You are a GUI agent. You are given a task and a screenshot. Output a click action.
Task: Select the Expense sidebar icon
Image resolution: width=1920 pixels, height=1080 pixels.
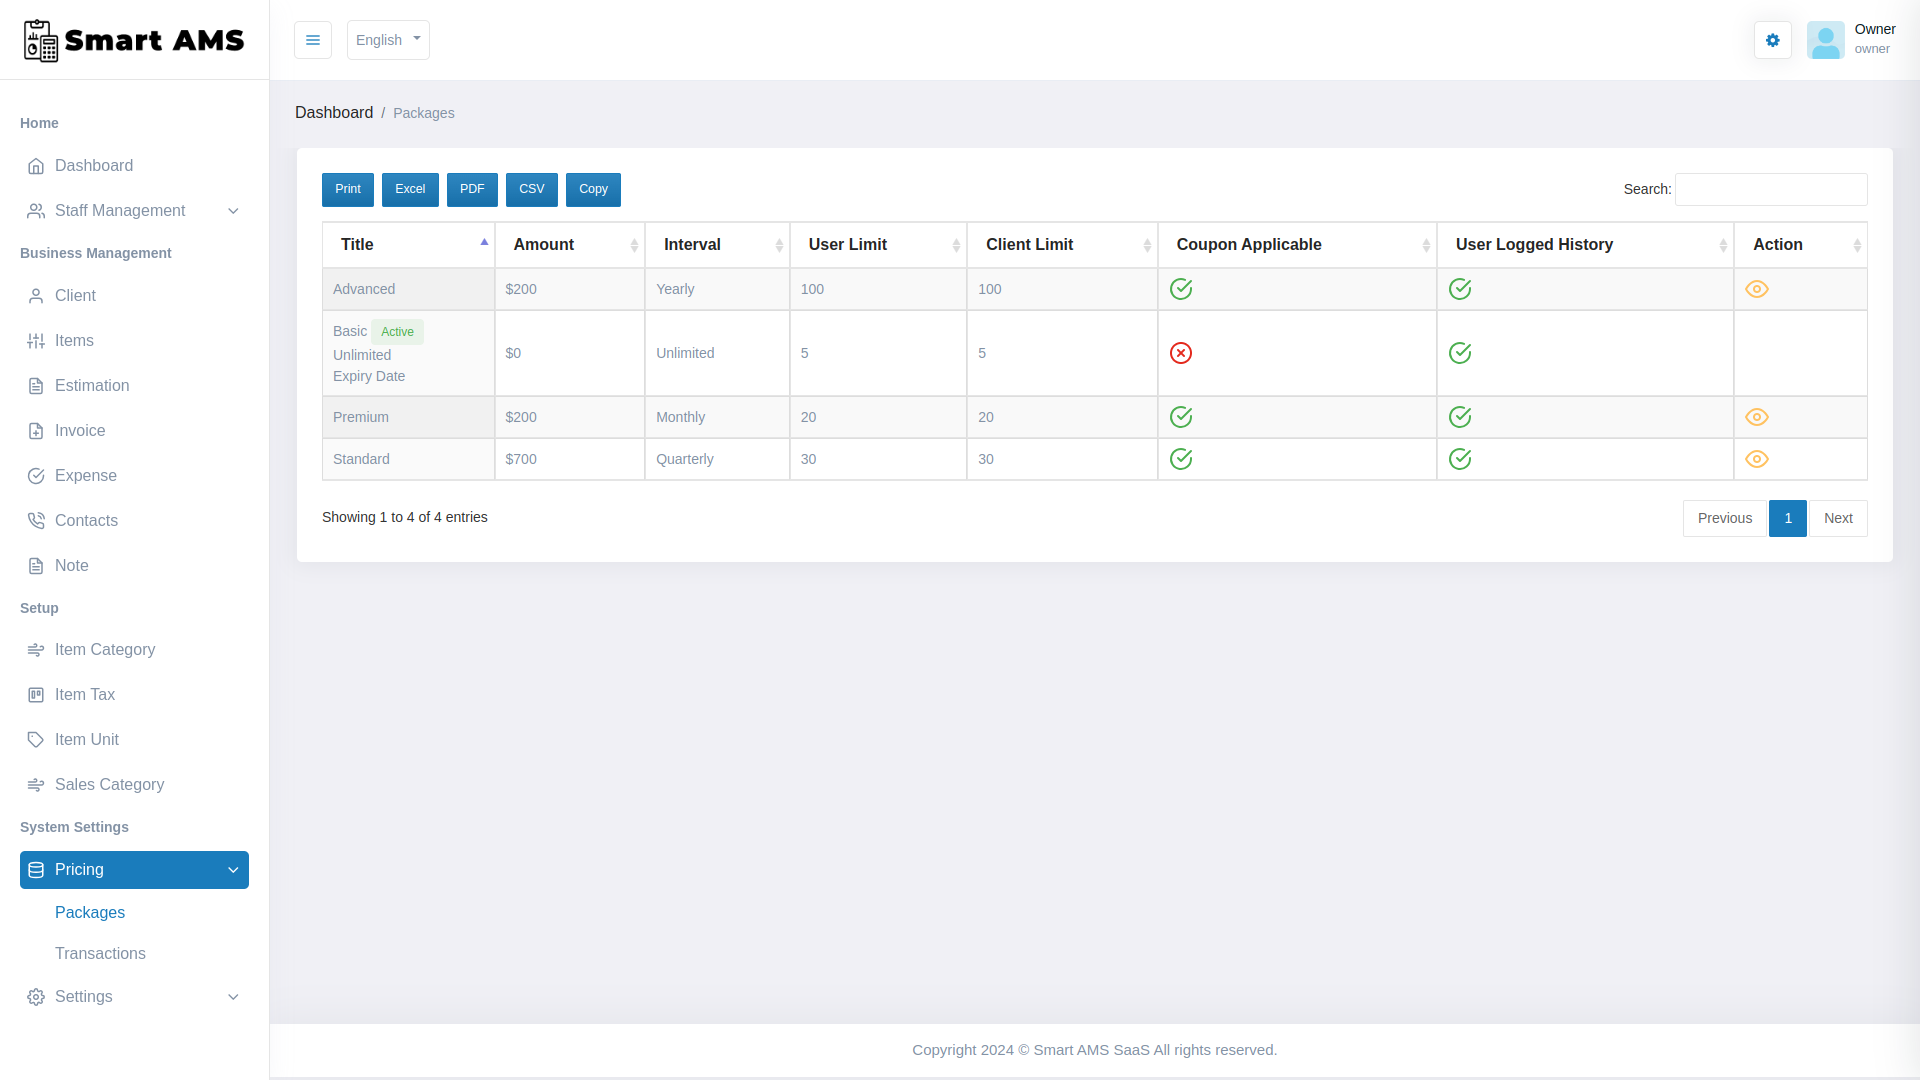pyautogui.click(x=36, y=475)
